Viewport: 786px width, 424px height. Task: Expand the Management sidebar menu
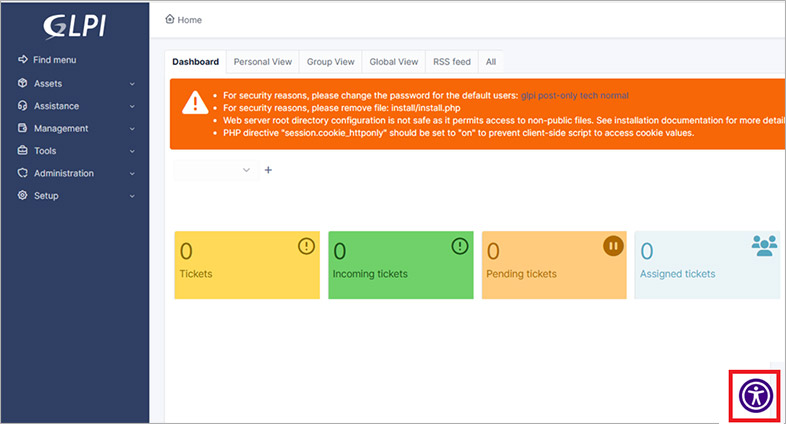pos(75,128)
